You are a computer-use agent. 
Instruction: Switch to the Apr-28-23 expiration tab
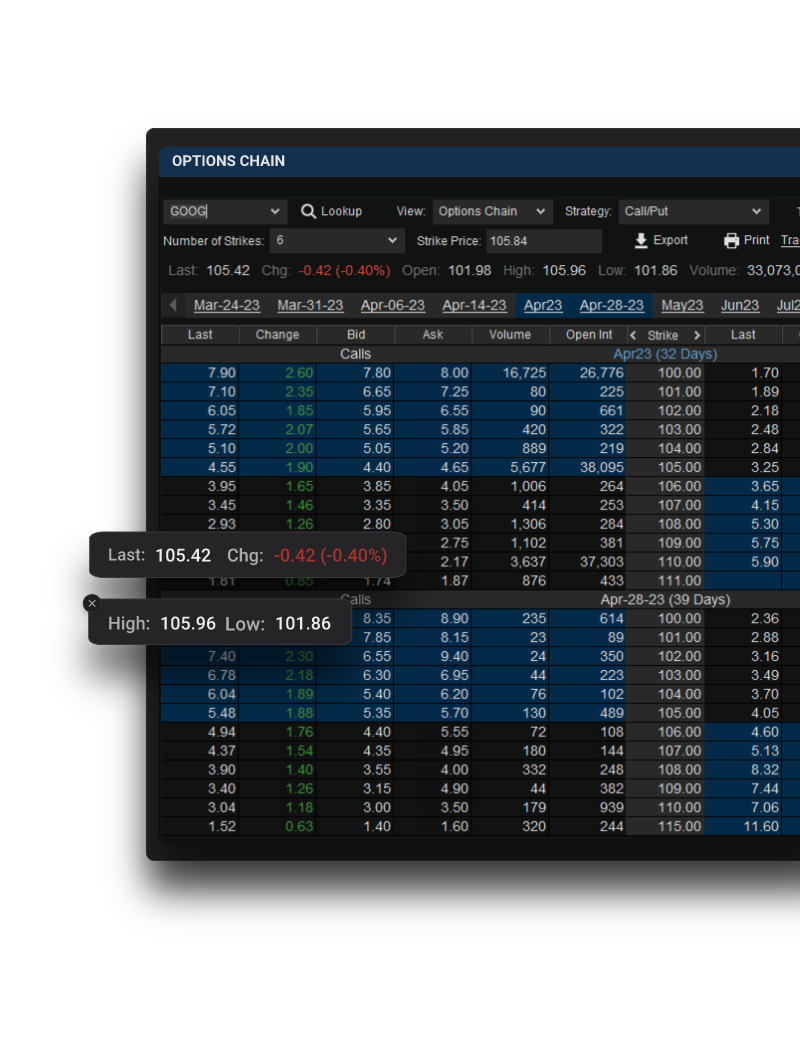[611, 306]
